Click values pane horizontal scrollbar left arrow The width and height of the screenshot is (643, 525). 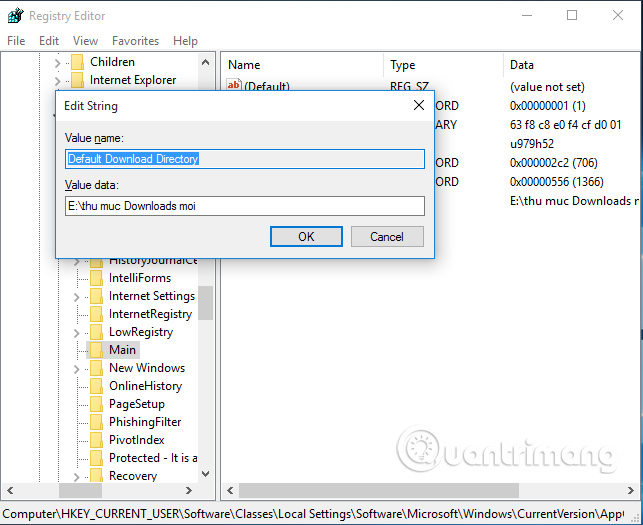[230, 491]
